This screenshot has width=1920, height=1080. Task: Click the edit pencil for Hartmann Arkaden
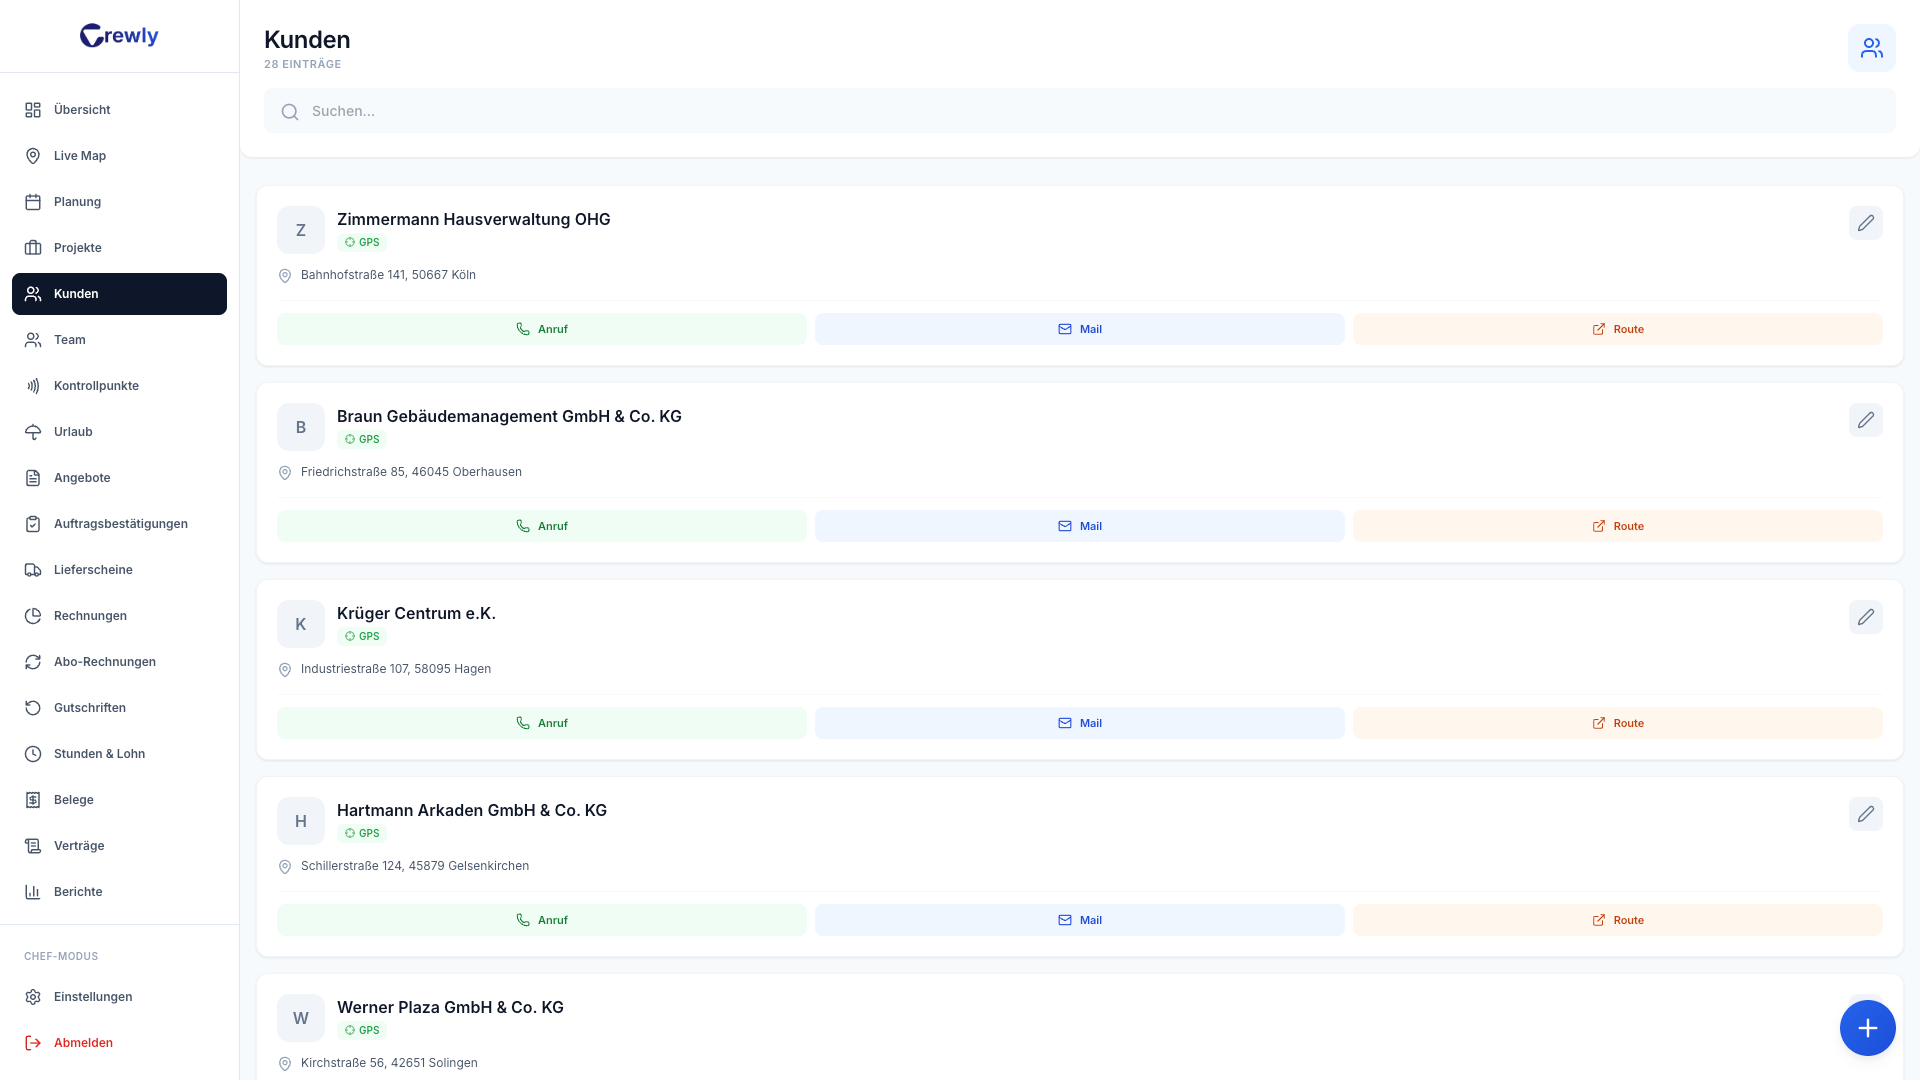[1865, 814]
